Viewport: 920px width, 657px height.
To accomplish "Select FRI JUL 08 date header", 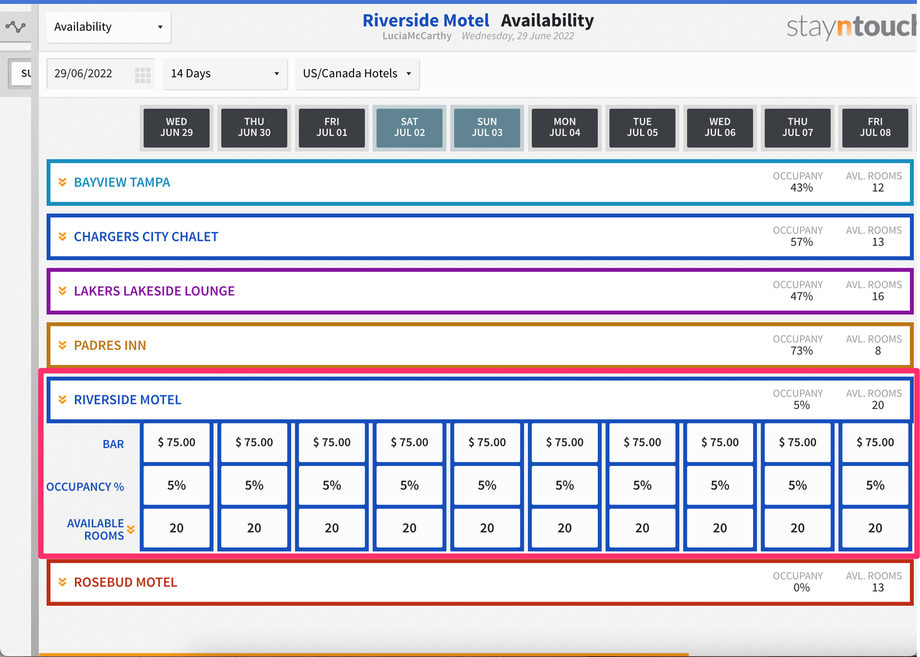I will (875, 128).
